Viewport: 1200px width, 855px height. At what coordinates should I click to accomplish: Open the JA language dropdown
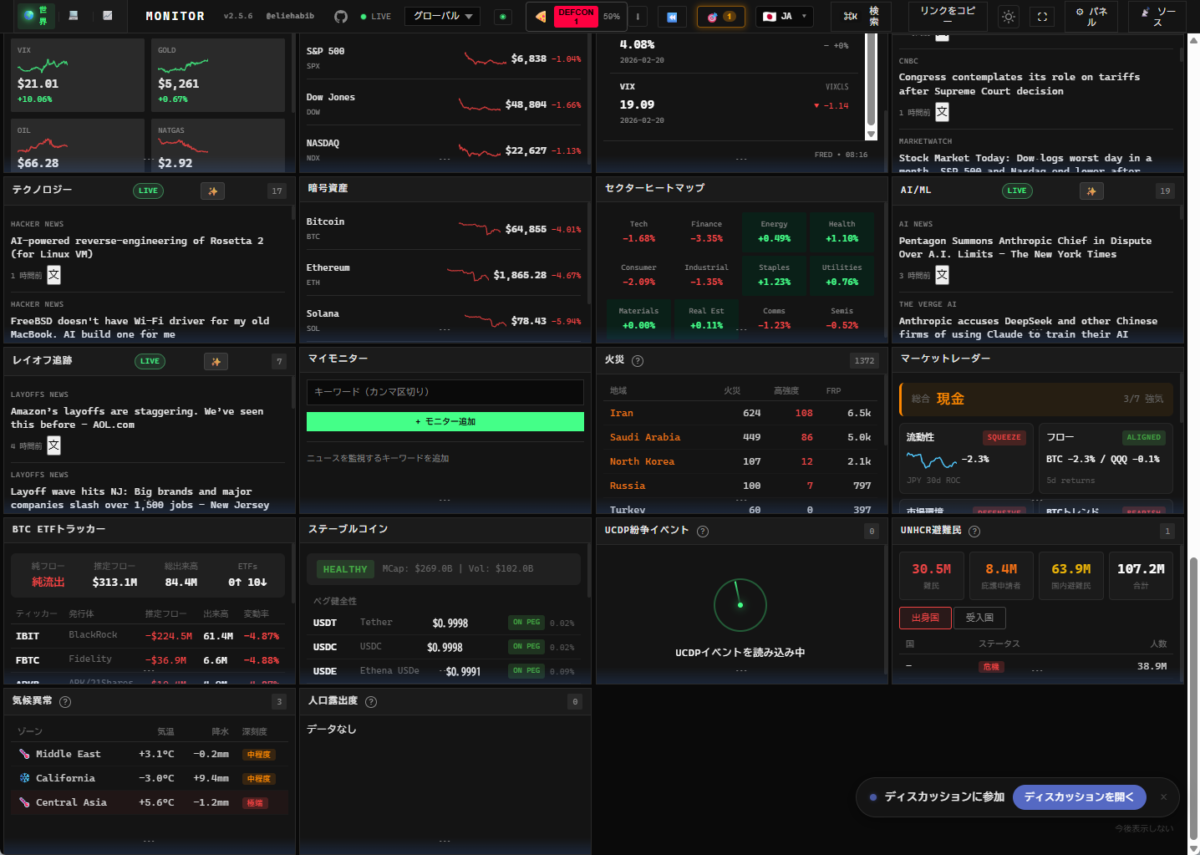(785, 17)
